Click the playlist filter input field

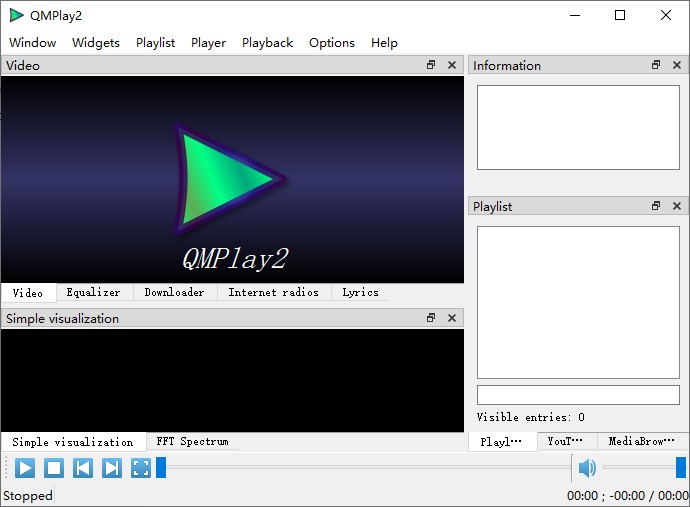[578, 395]
